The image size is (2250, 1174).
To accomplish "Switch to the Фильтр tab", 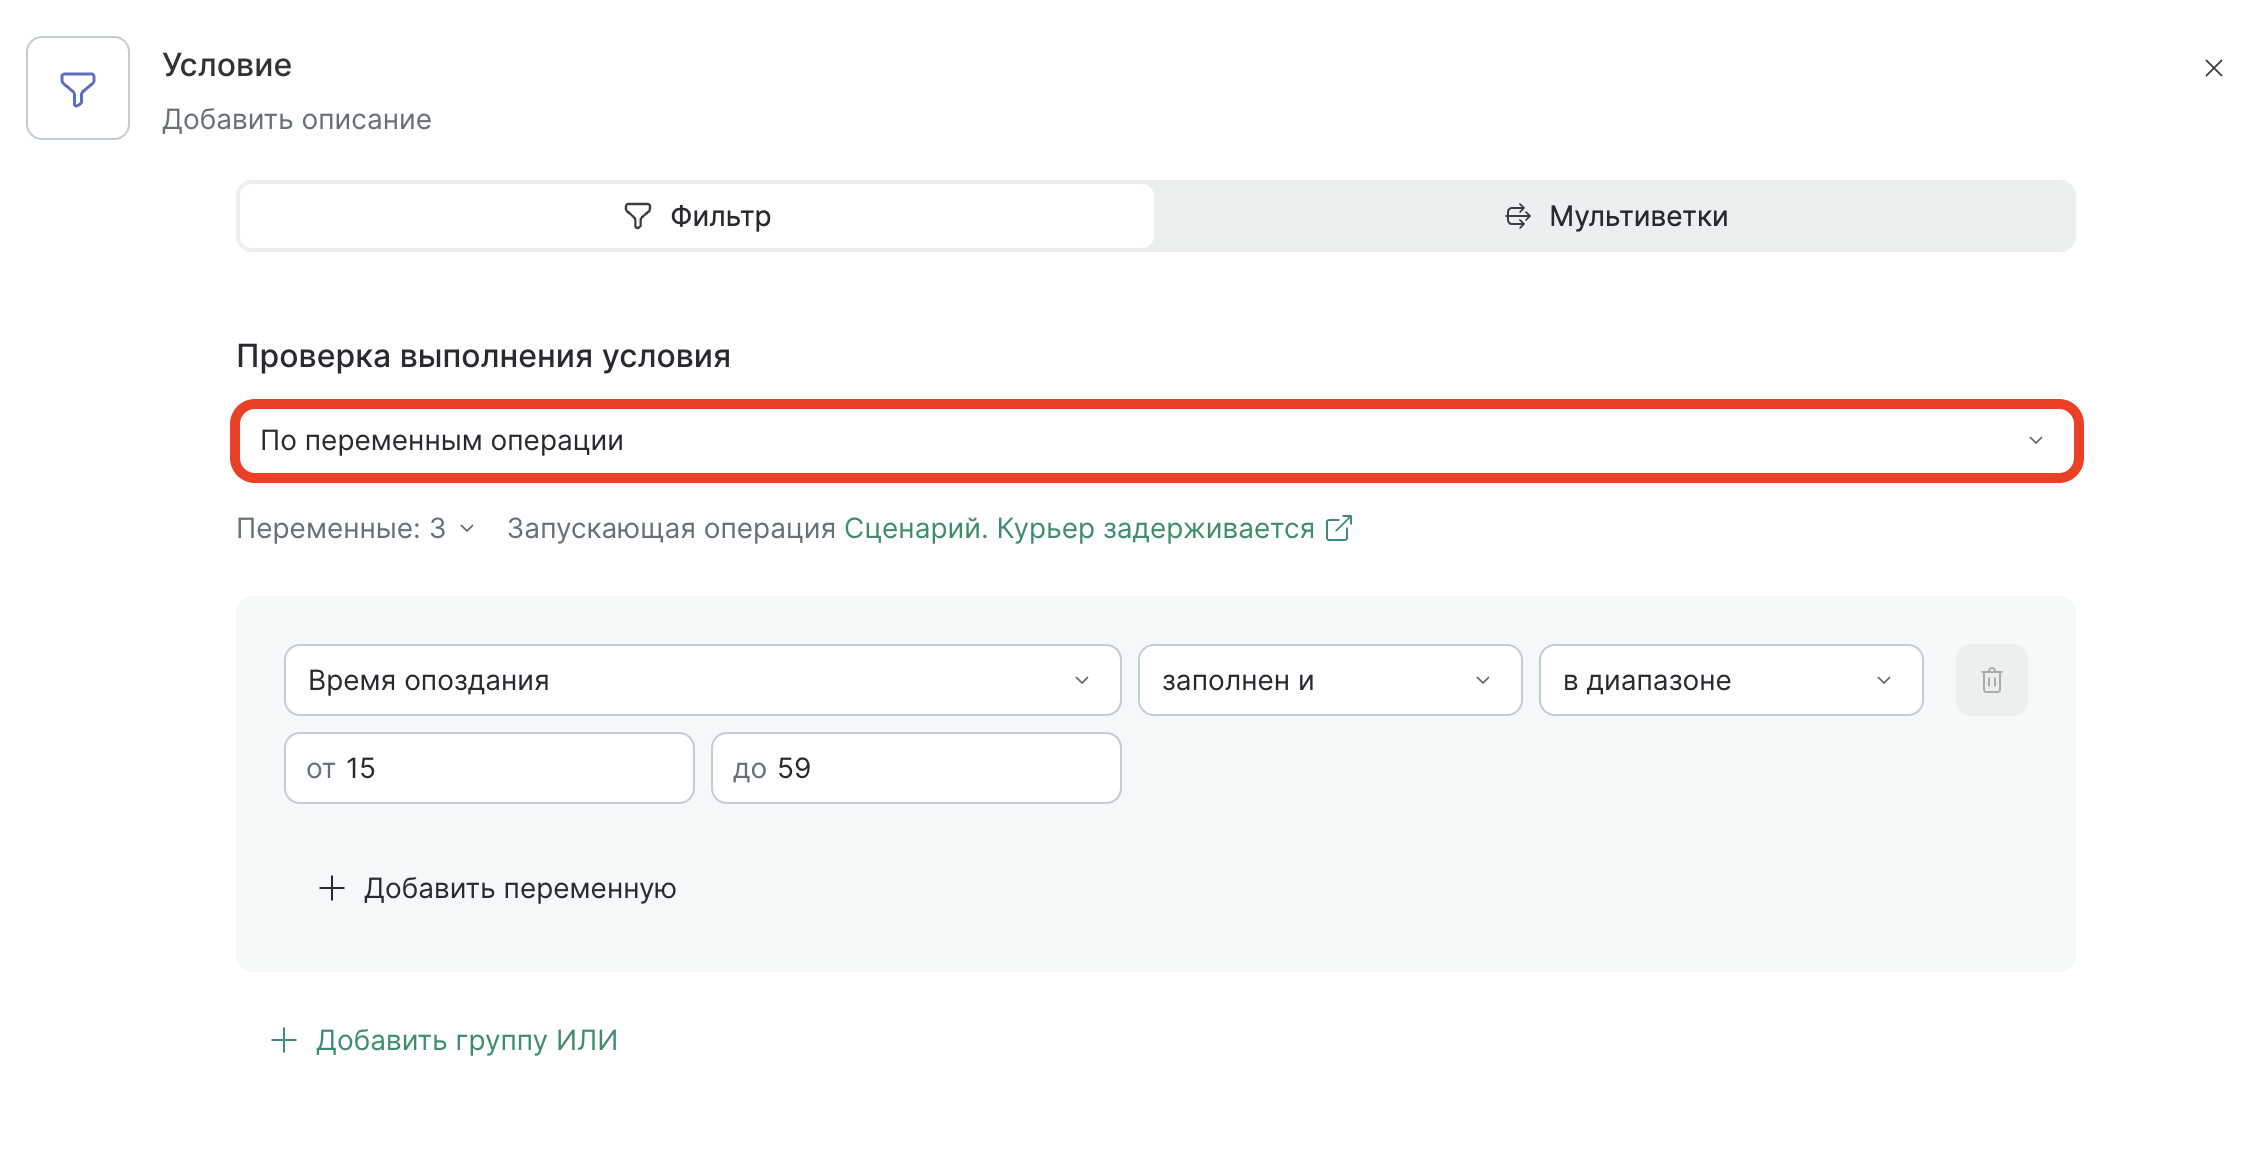I will [697, 216].
